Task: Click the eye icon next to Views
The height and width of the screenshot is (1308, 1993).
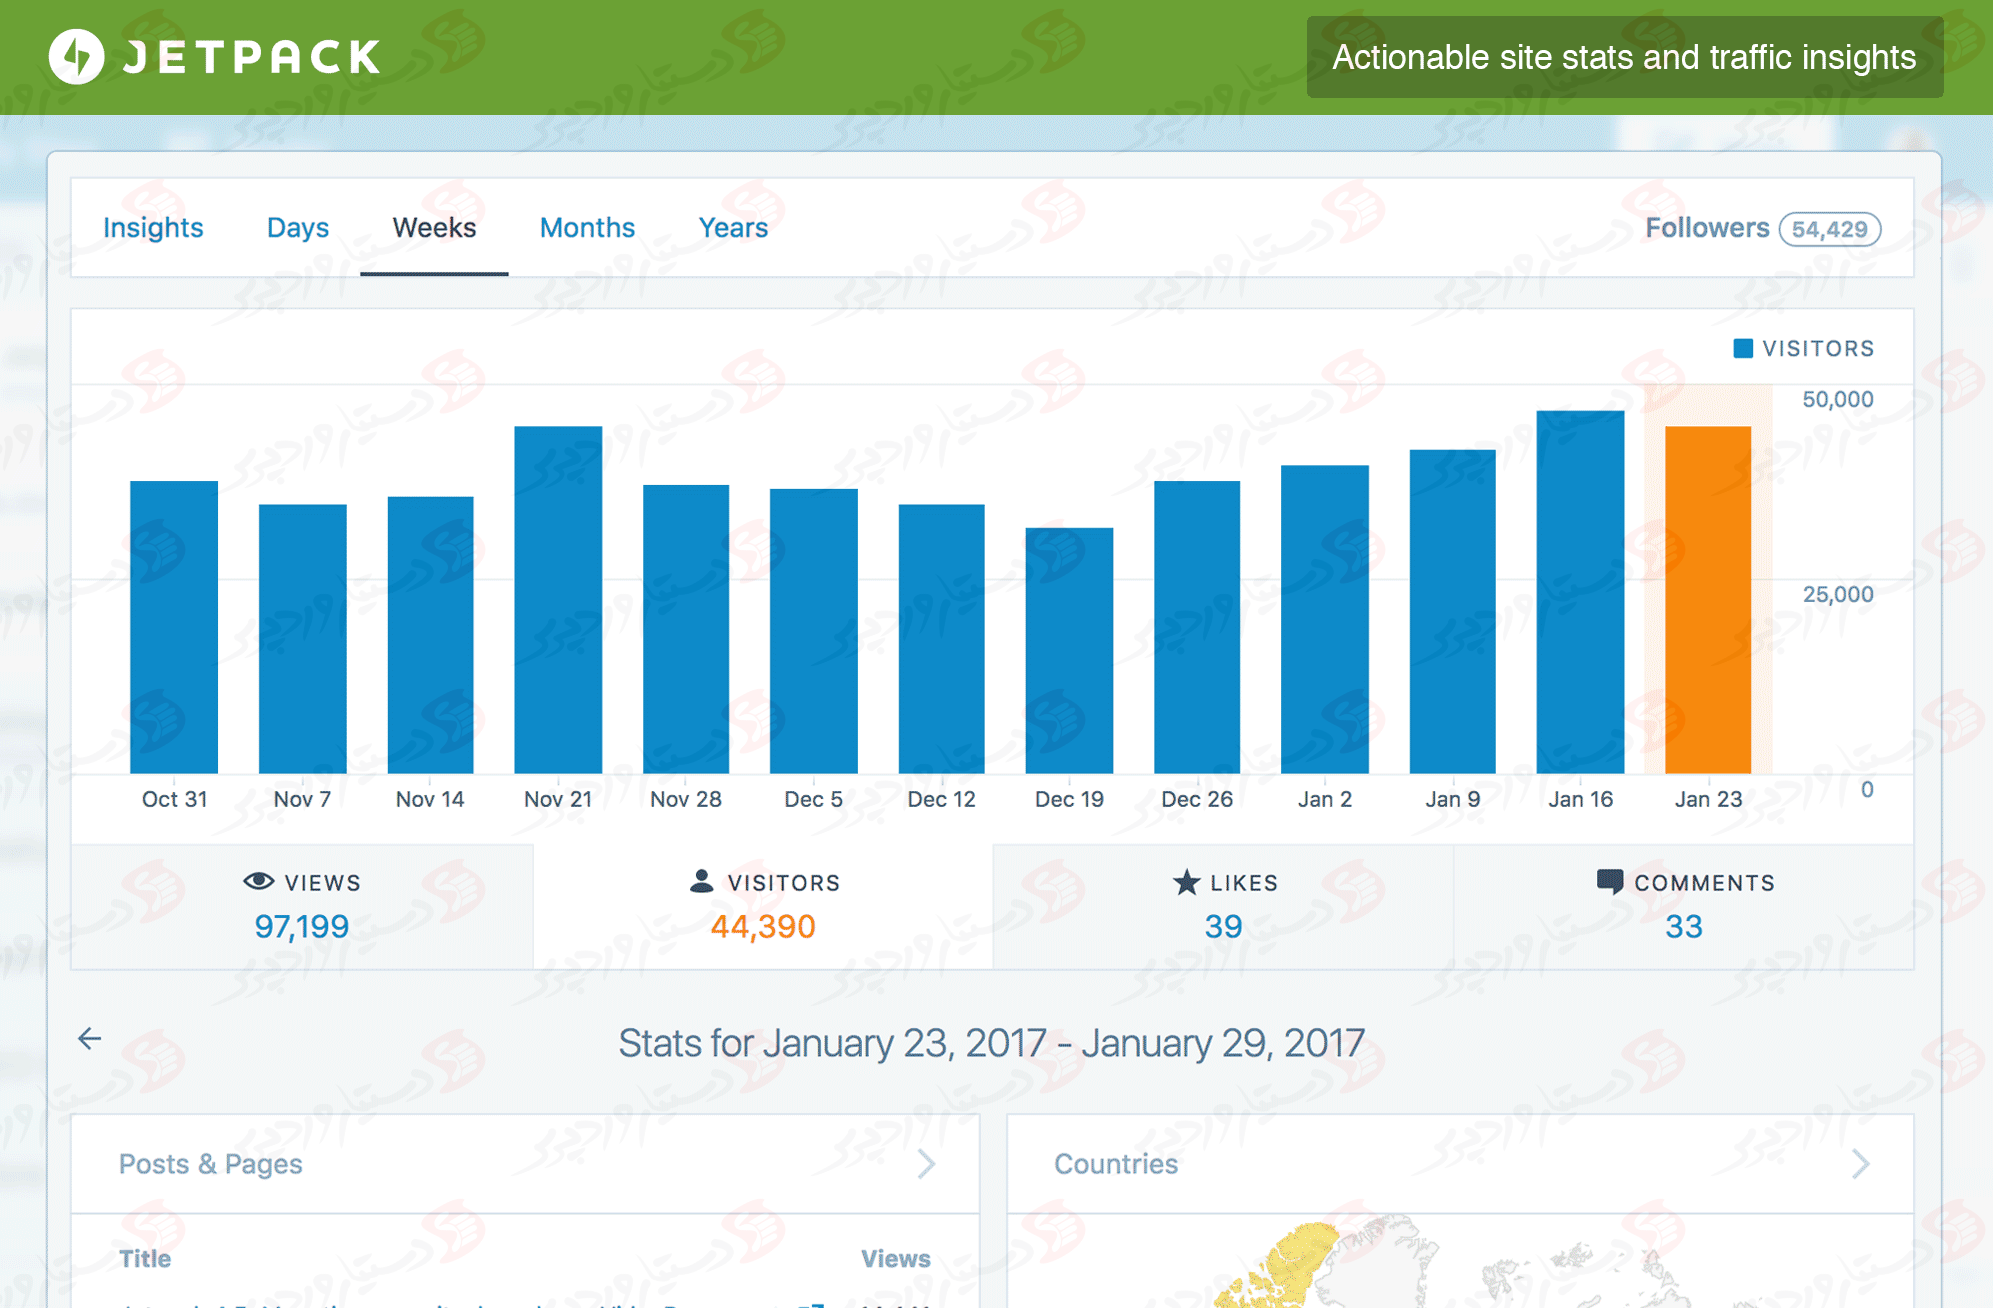Action: [x=258, y=881]
